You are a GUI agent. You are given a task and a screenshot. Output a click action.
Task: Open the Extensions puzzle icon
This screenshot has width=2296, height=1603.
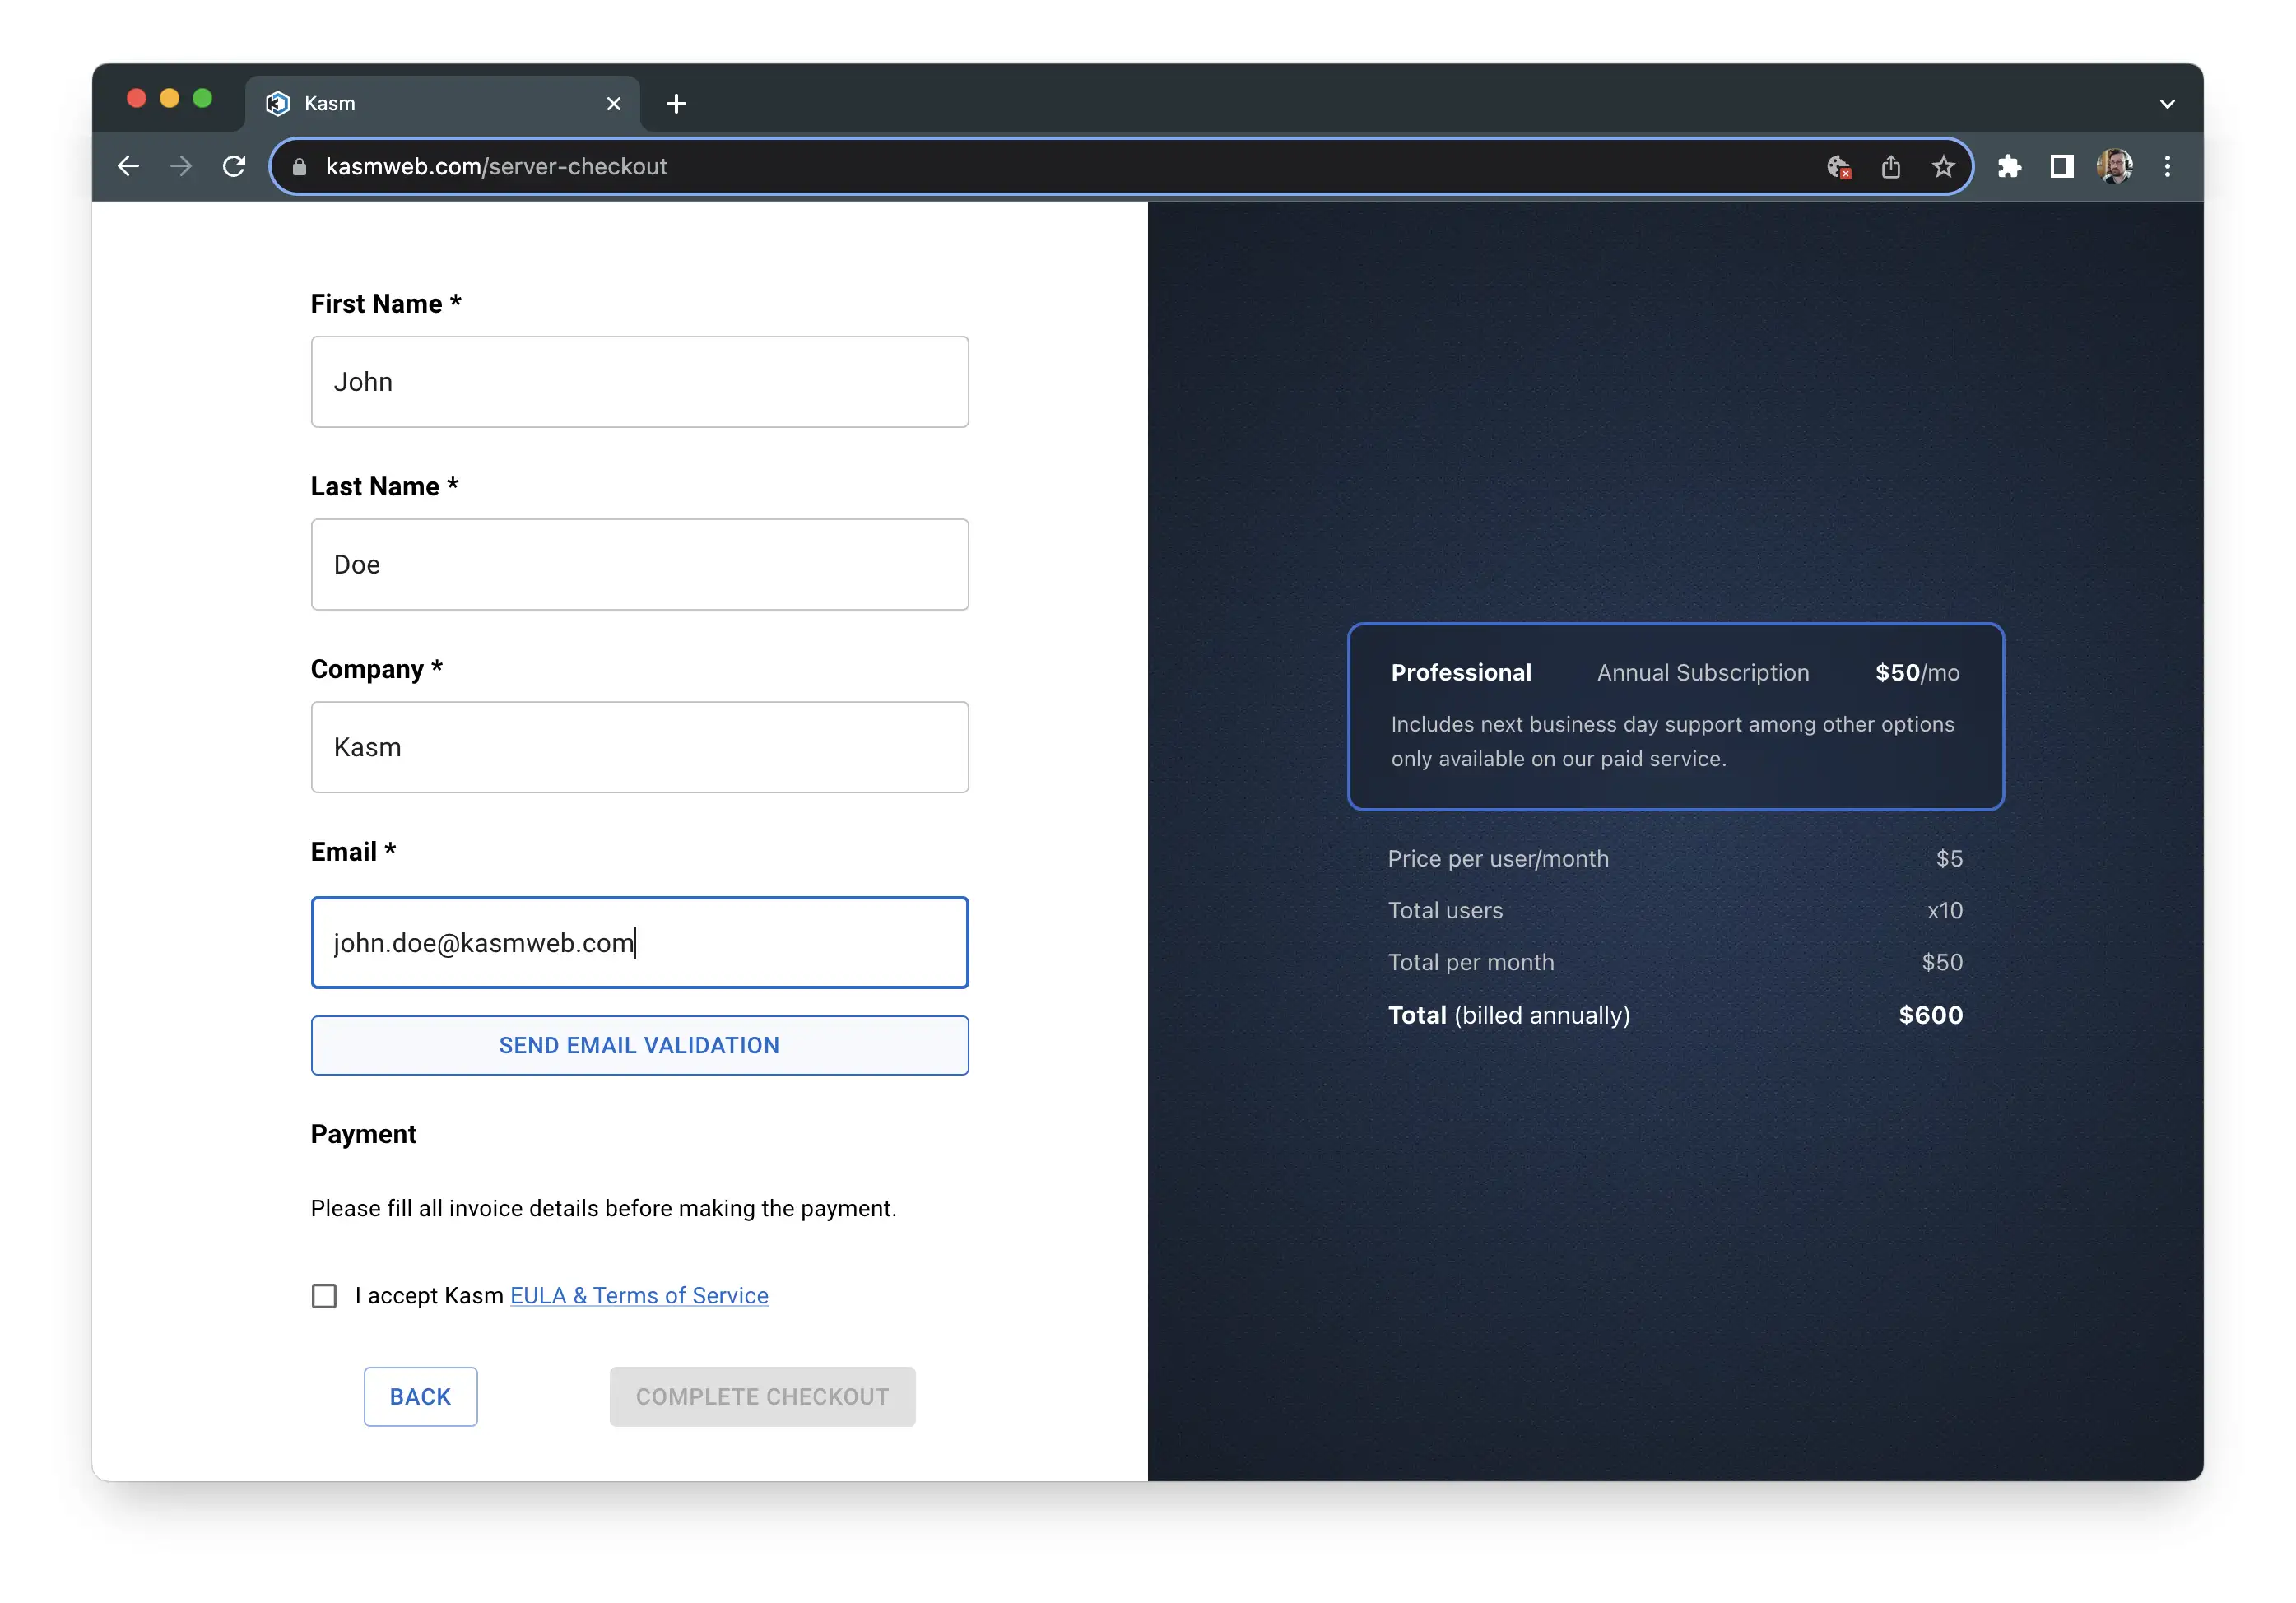[x=2009, y=167]
